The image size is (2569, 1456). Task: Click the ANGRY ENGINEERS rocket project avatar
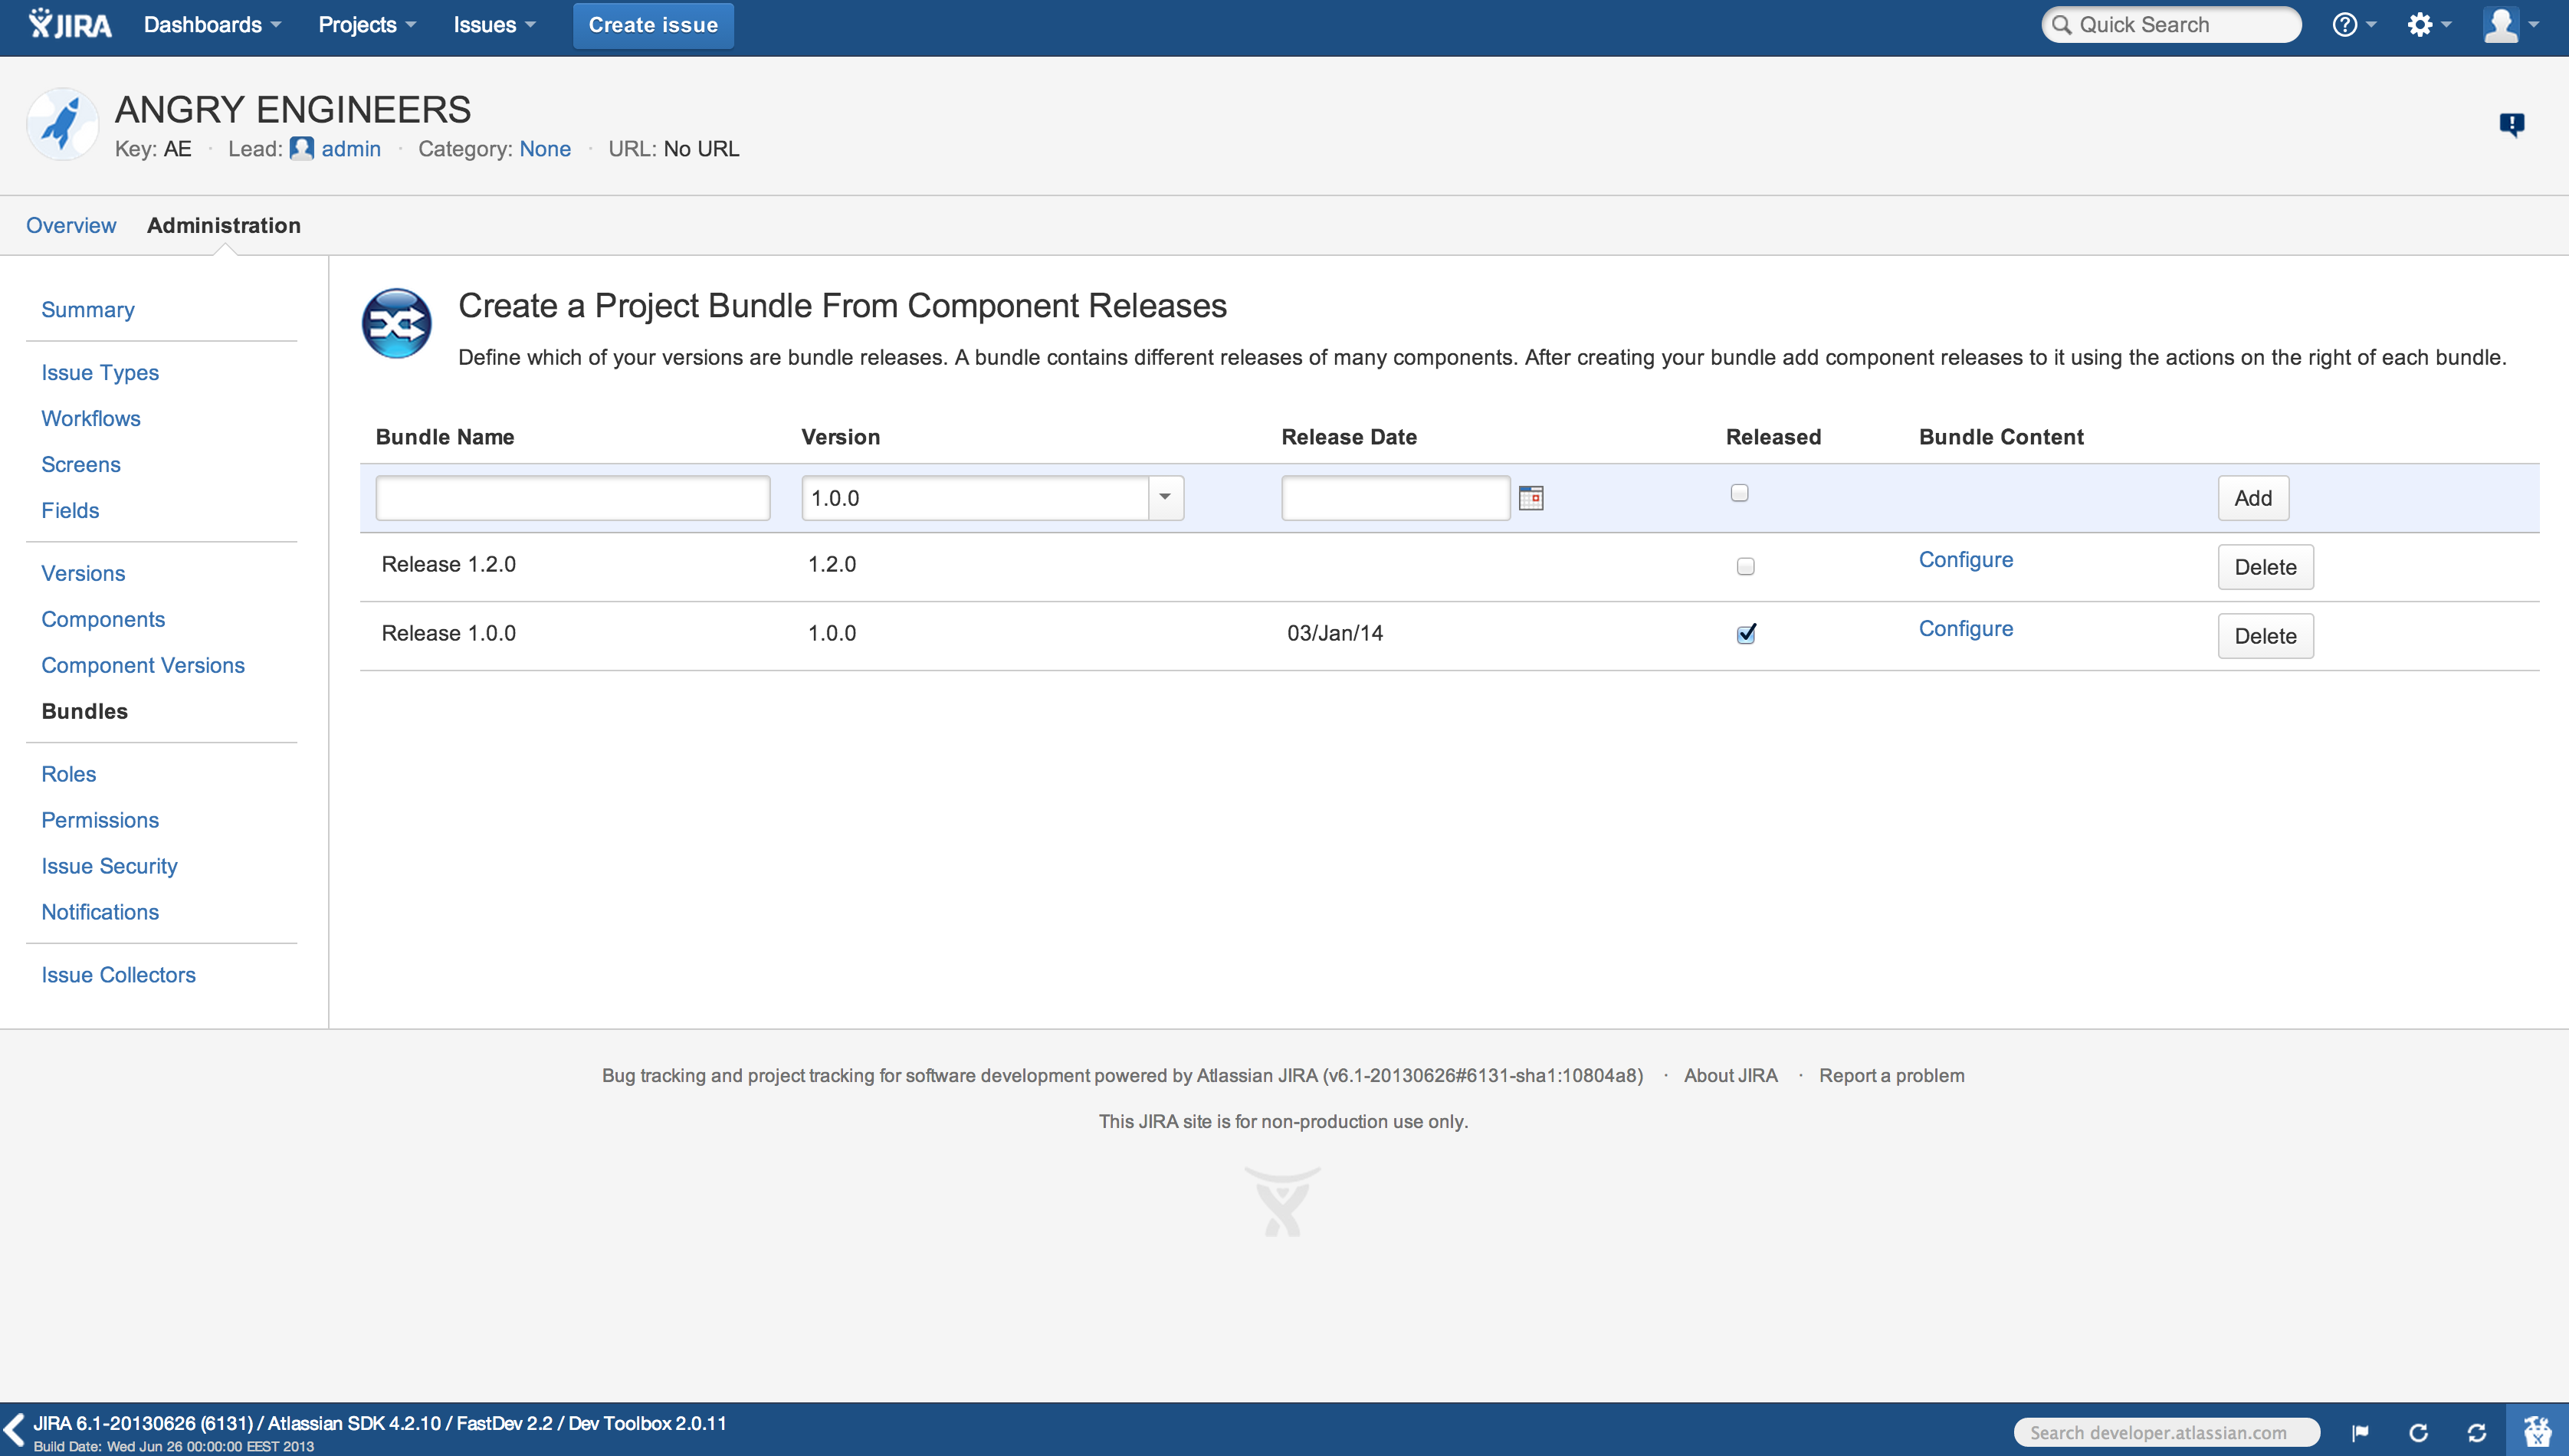63,124
